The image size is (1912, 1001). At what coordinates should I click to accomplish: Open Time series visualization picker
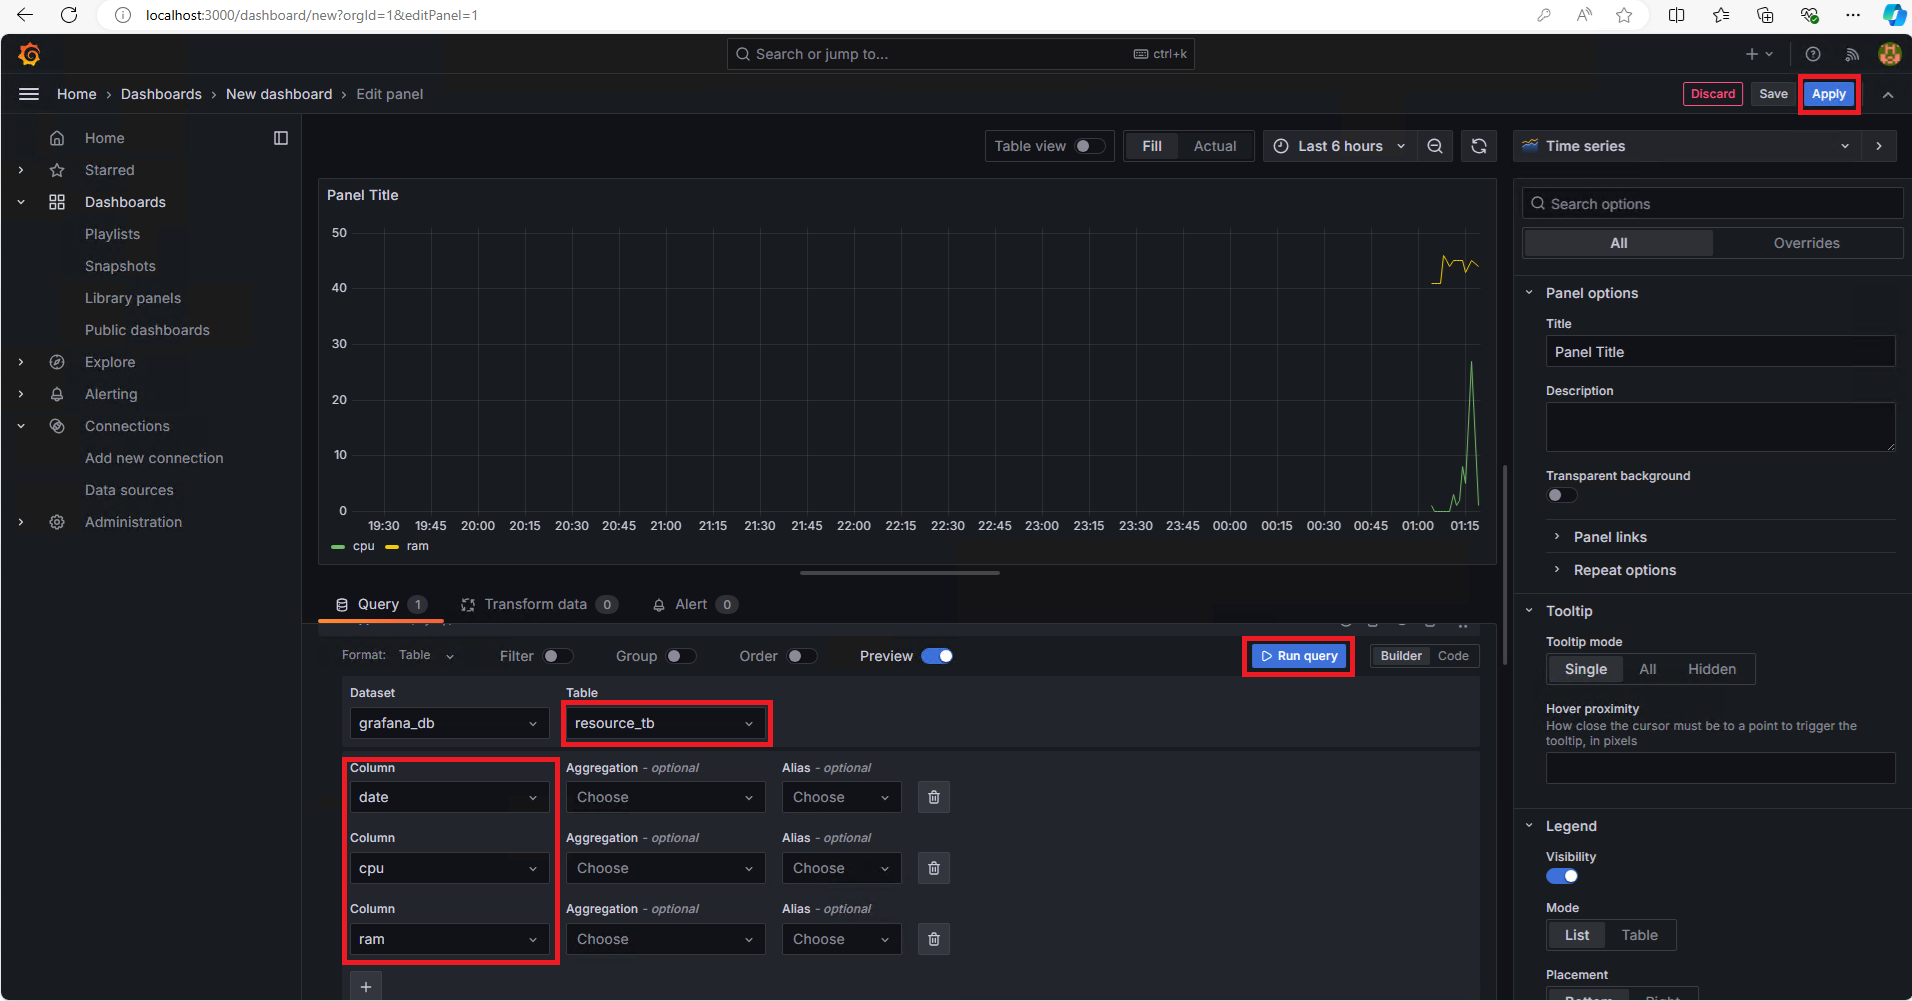click(x=1687, y=146)
